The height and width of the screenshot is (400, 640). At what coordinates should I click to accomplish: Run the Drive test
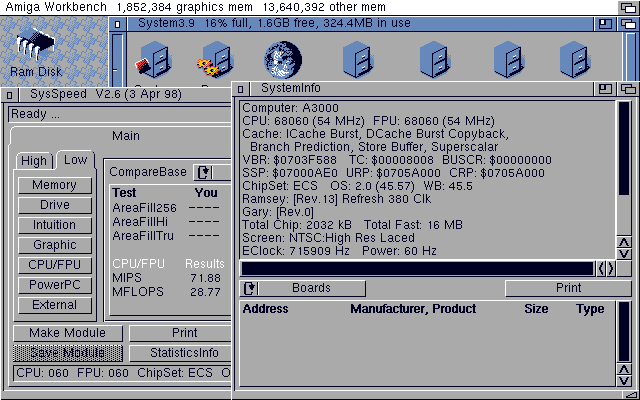[x=55, y=205]
